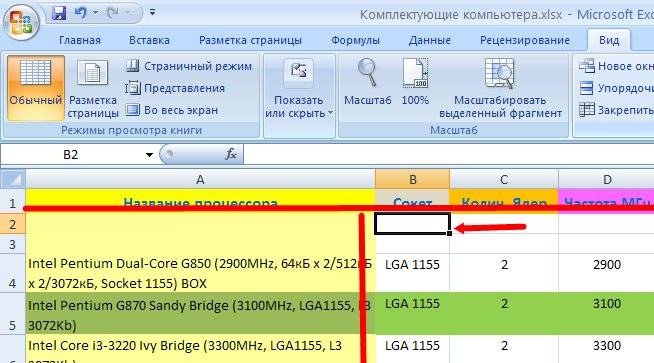The image size is (654, 363).
Task: Open Закрепить области freeze panes
Action: (x=616, y=110)
